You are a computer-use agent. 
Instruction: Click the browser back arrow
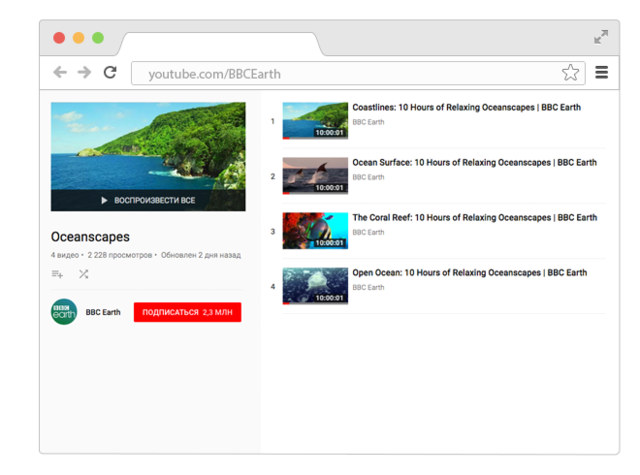pos(60,72)
